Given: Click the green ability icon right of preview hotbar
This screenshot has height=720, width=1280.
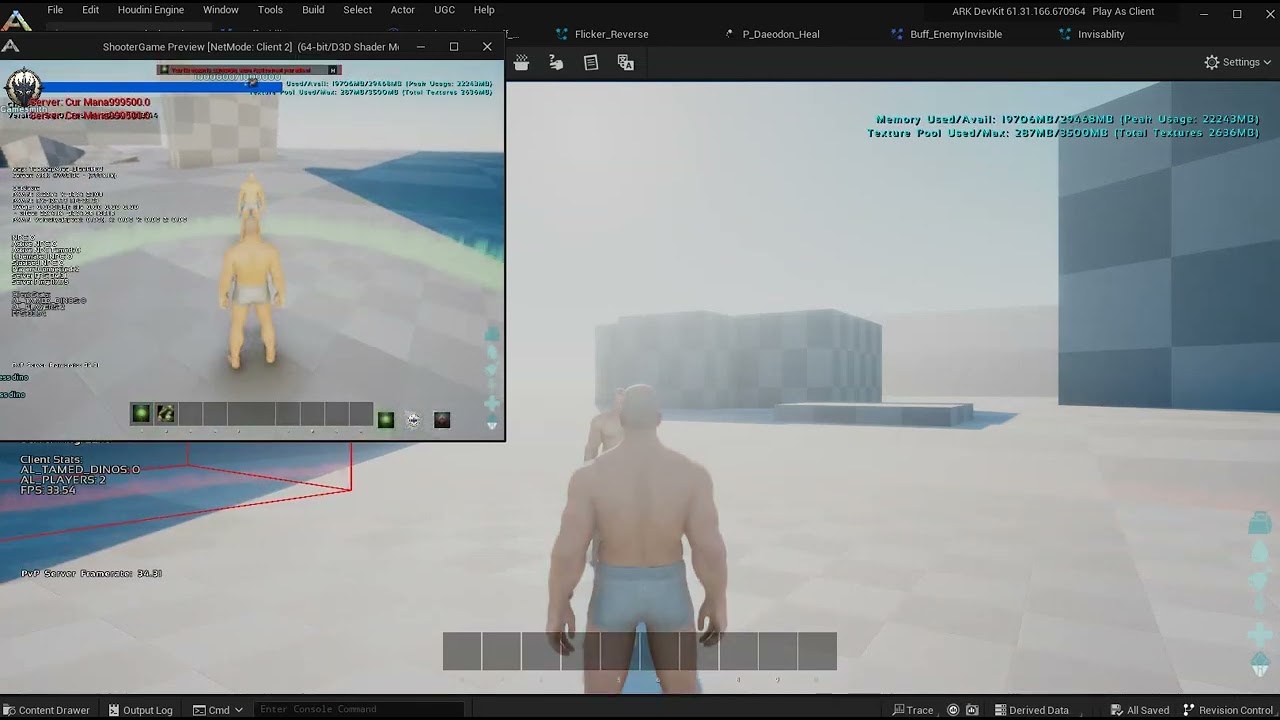Looking at the screenshot, I should point(385,420).
